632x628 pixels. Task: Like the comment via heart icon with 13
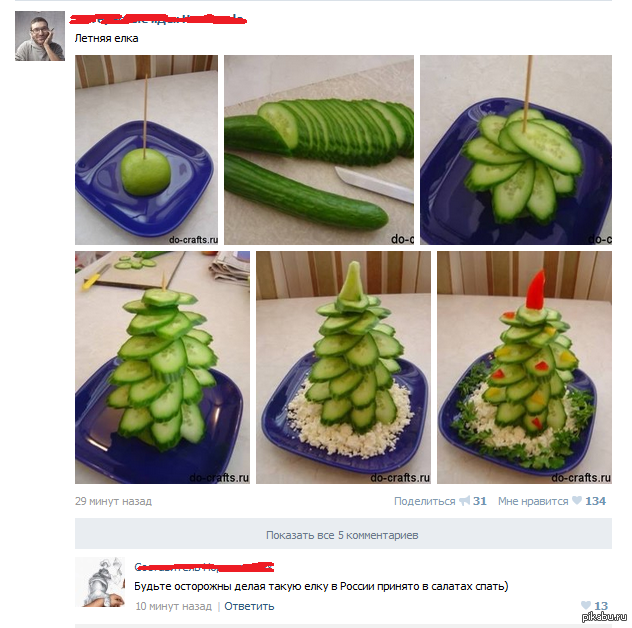586,605
